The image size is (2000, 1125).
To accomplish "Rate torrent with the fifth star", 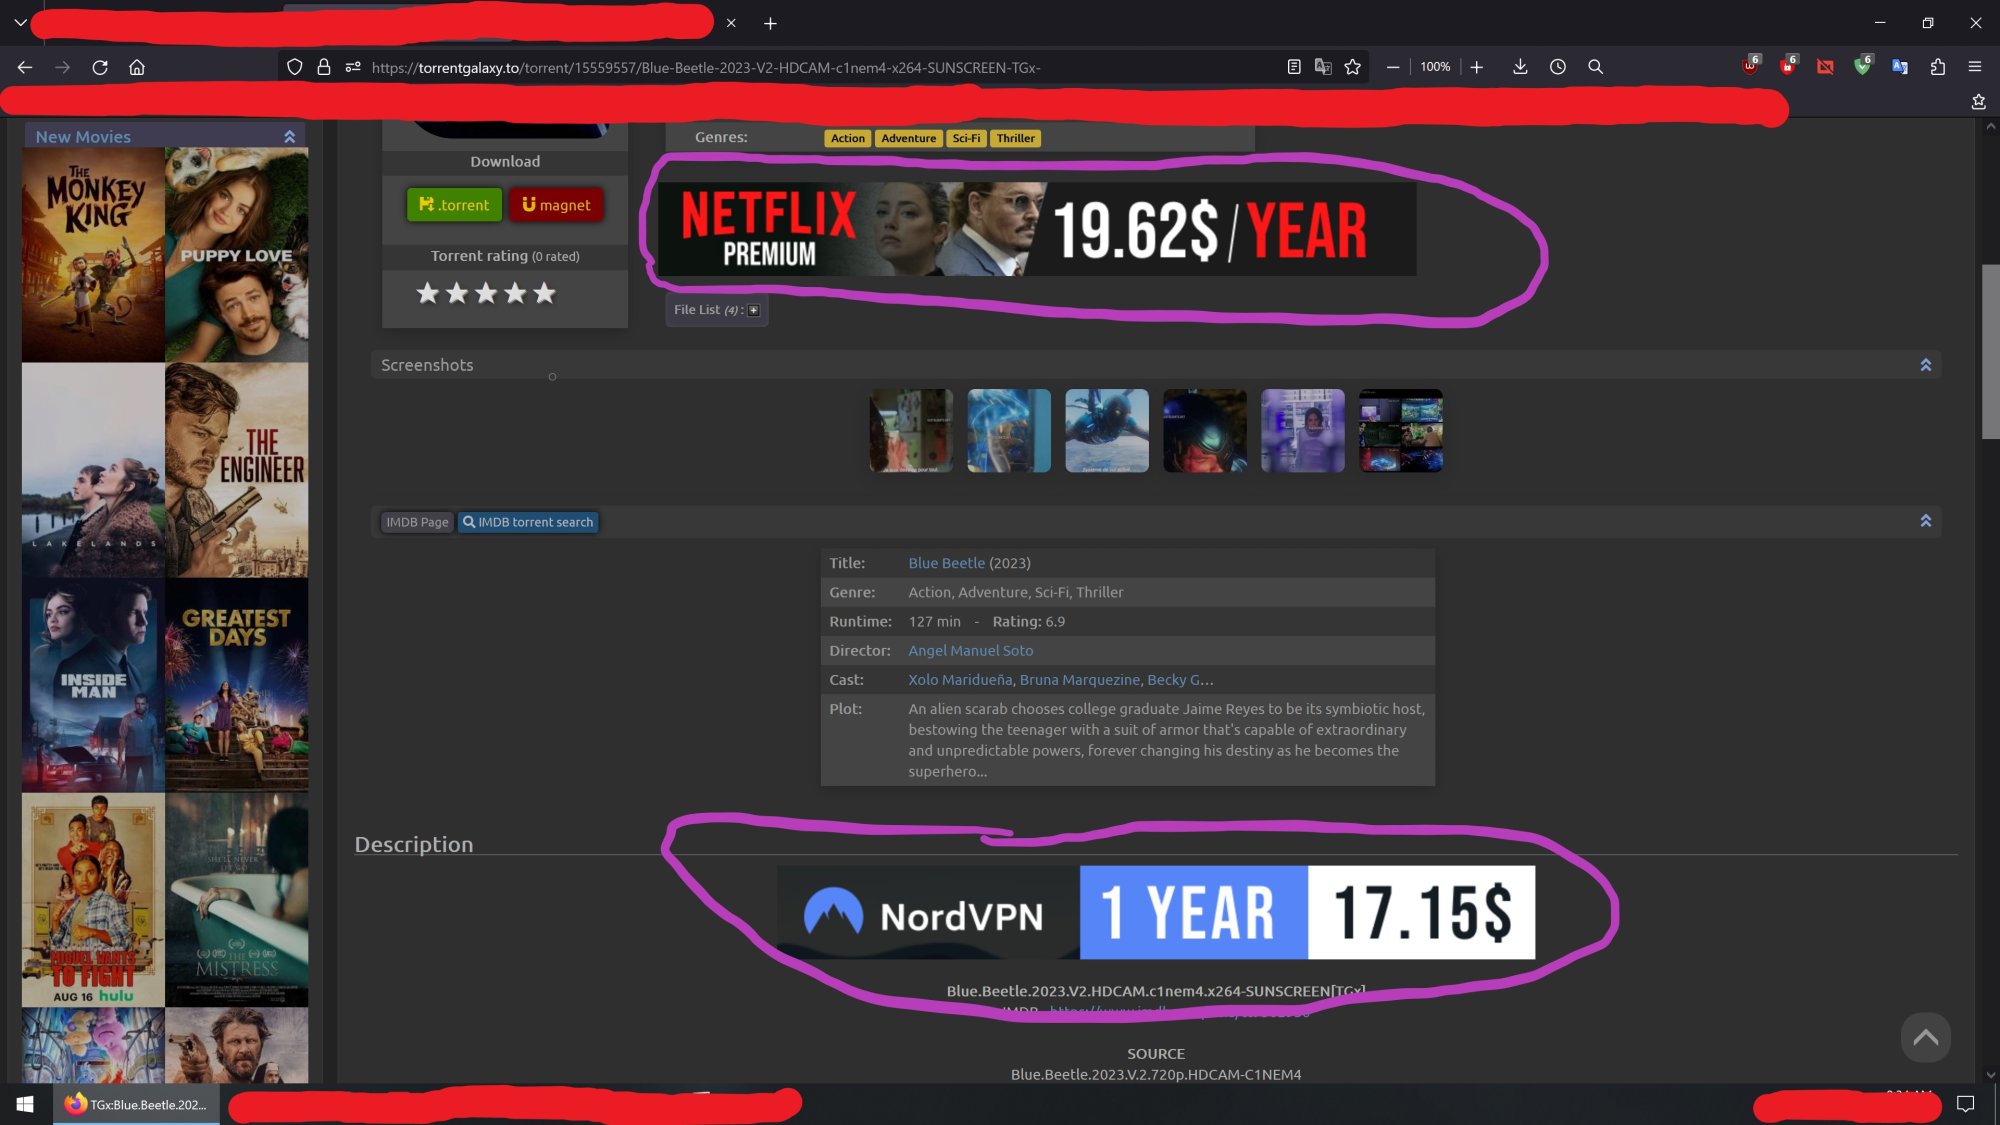I will [x=544, y=293].
